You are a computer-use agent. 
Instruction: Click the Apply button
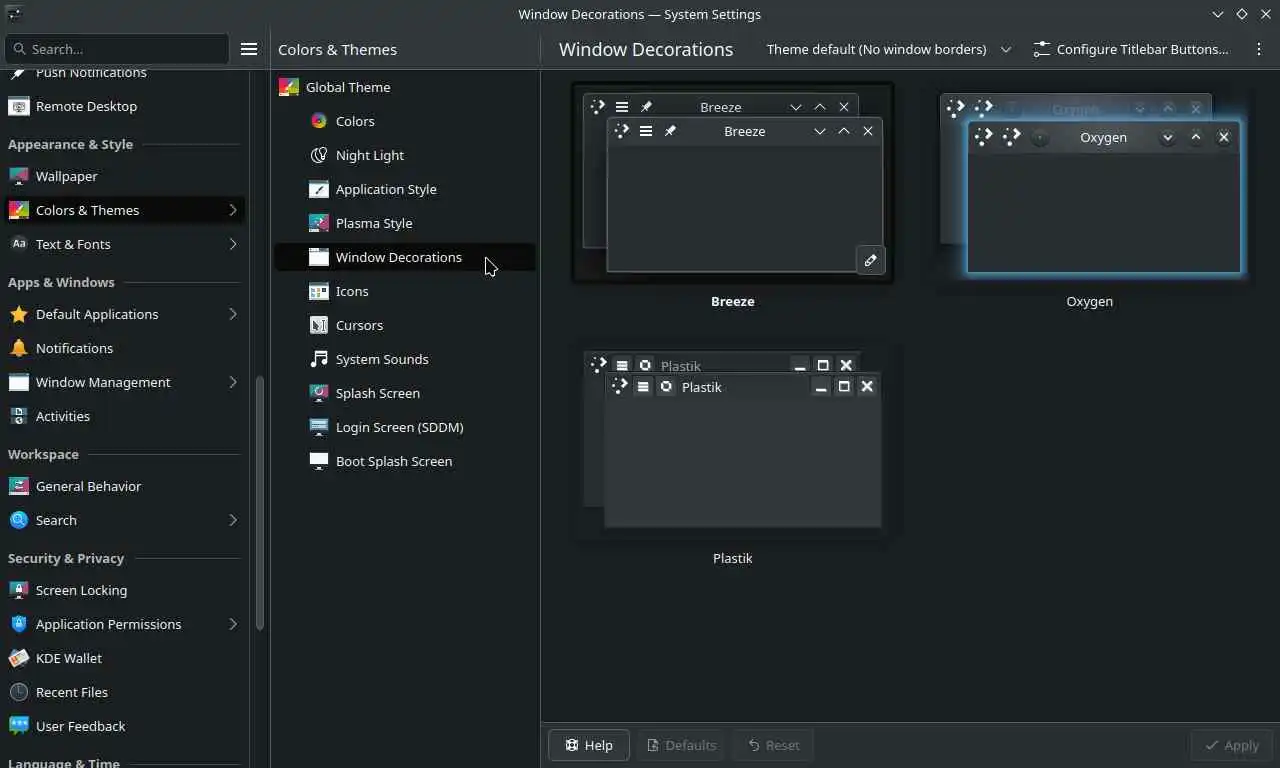1231,745
